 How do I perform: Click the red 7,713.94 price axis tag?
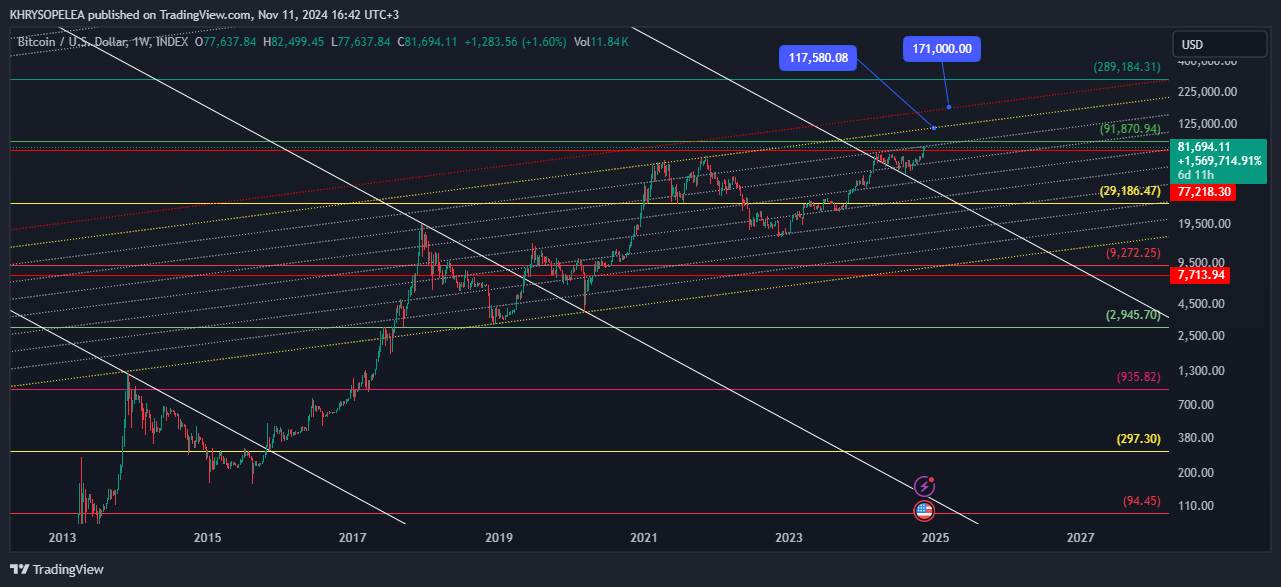pyautogui.click(x=1201, y=275)
